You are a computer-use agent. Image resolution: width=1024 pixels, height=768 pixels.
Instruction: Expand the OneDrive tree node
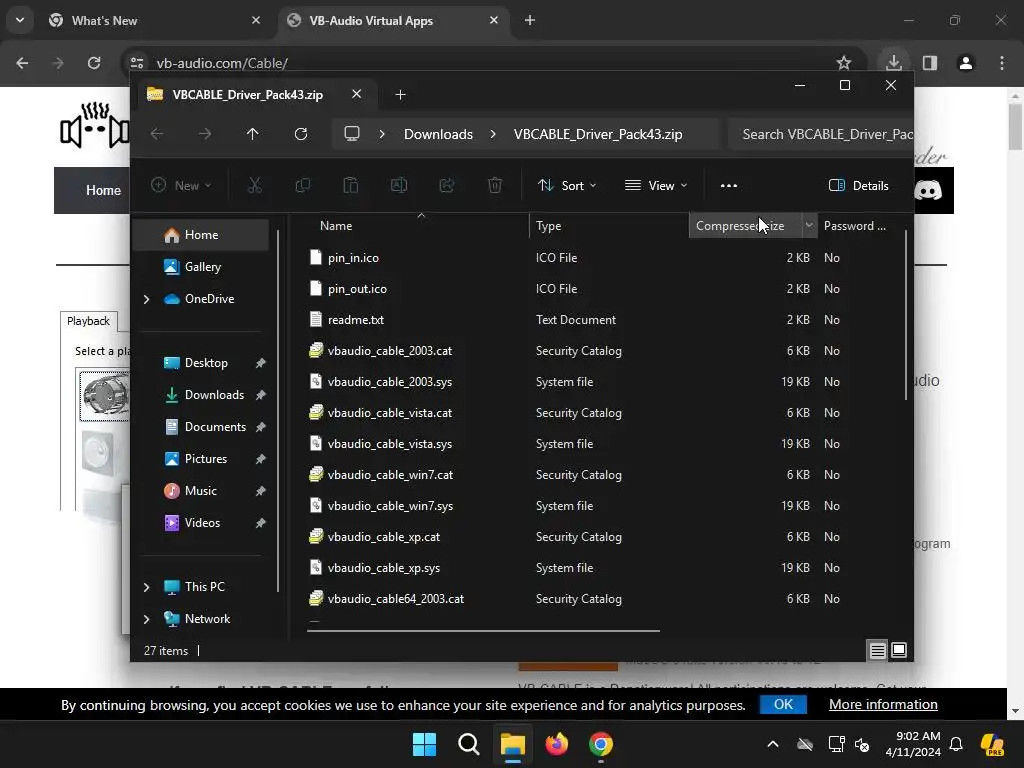coord(146,299)
